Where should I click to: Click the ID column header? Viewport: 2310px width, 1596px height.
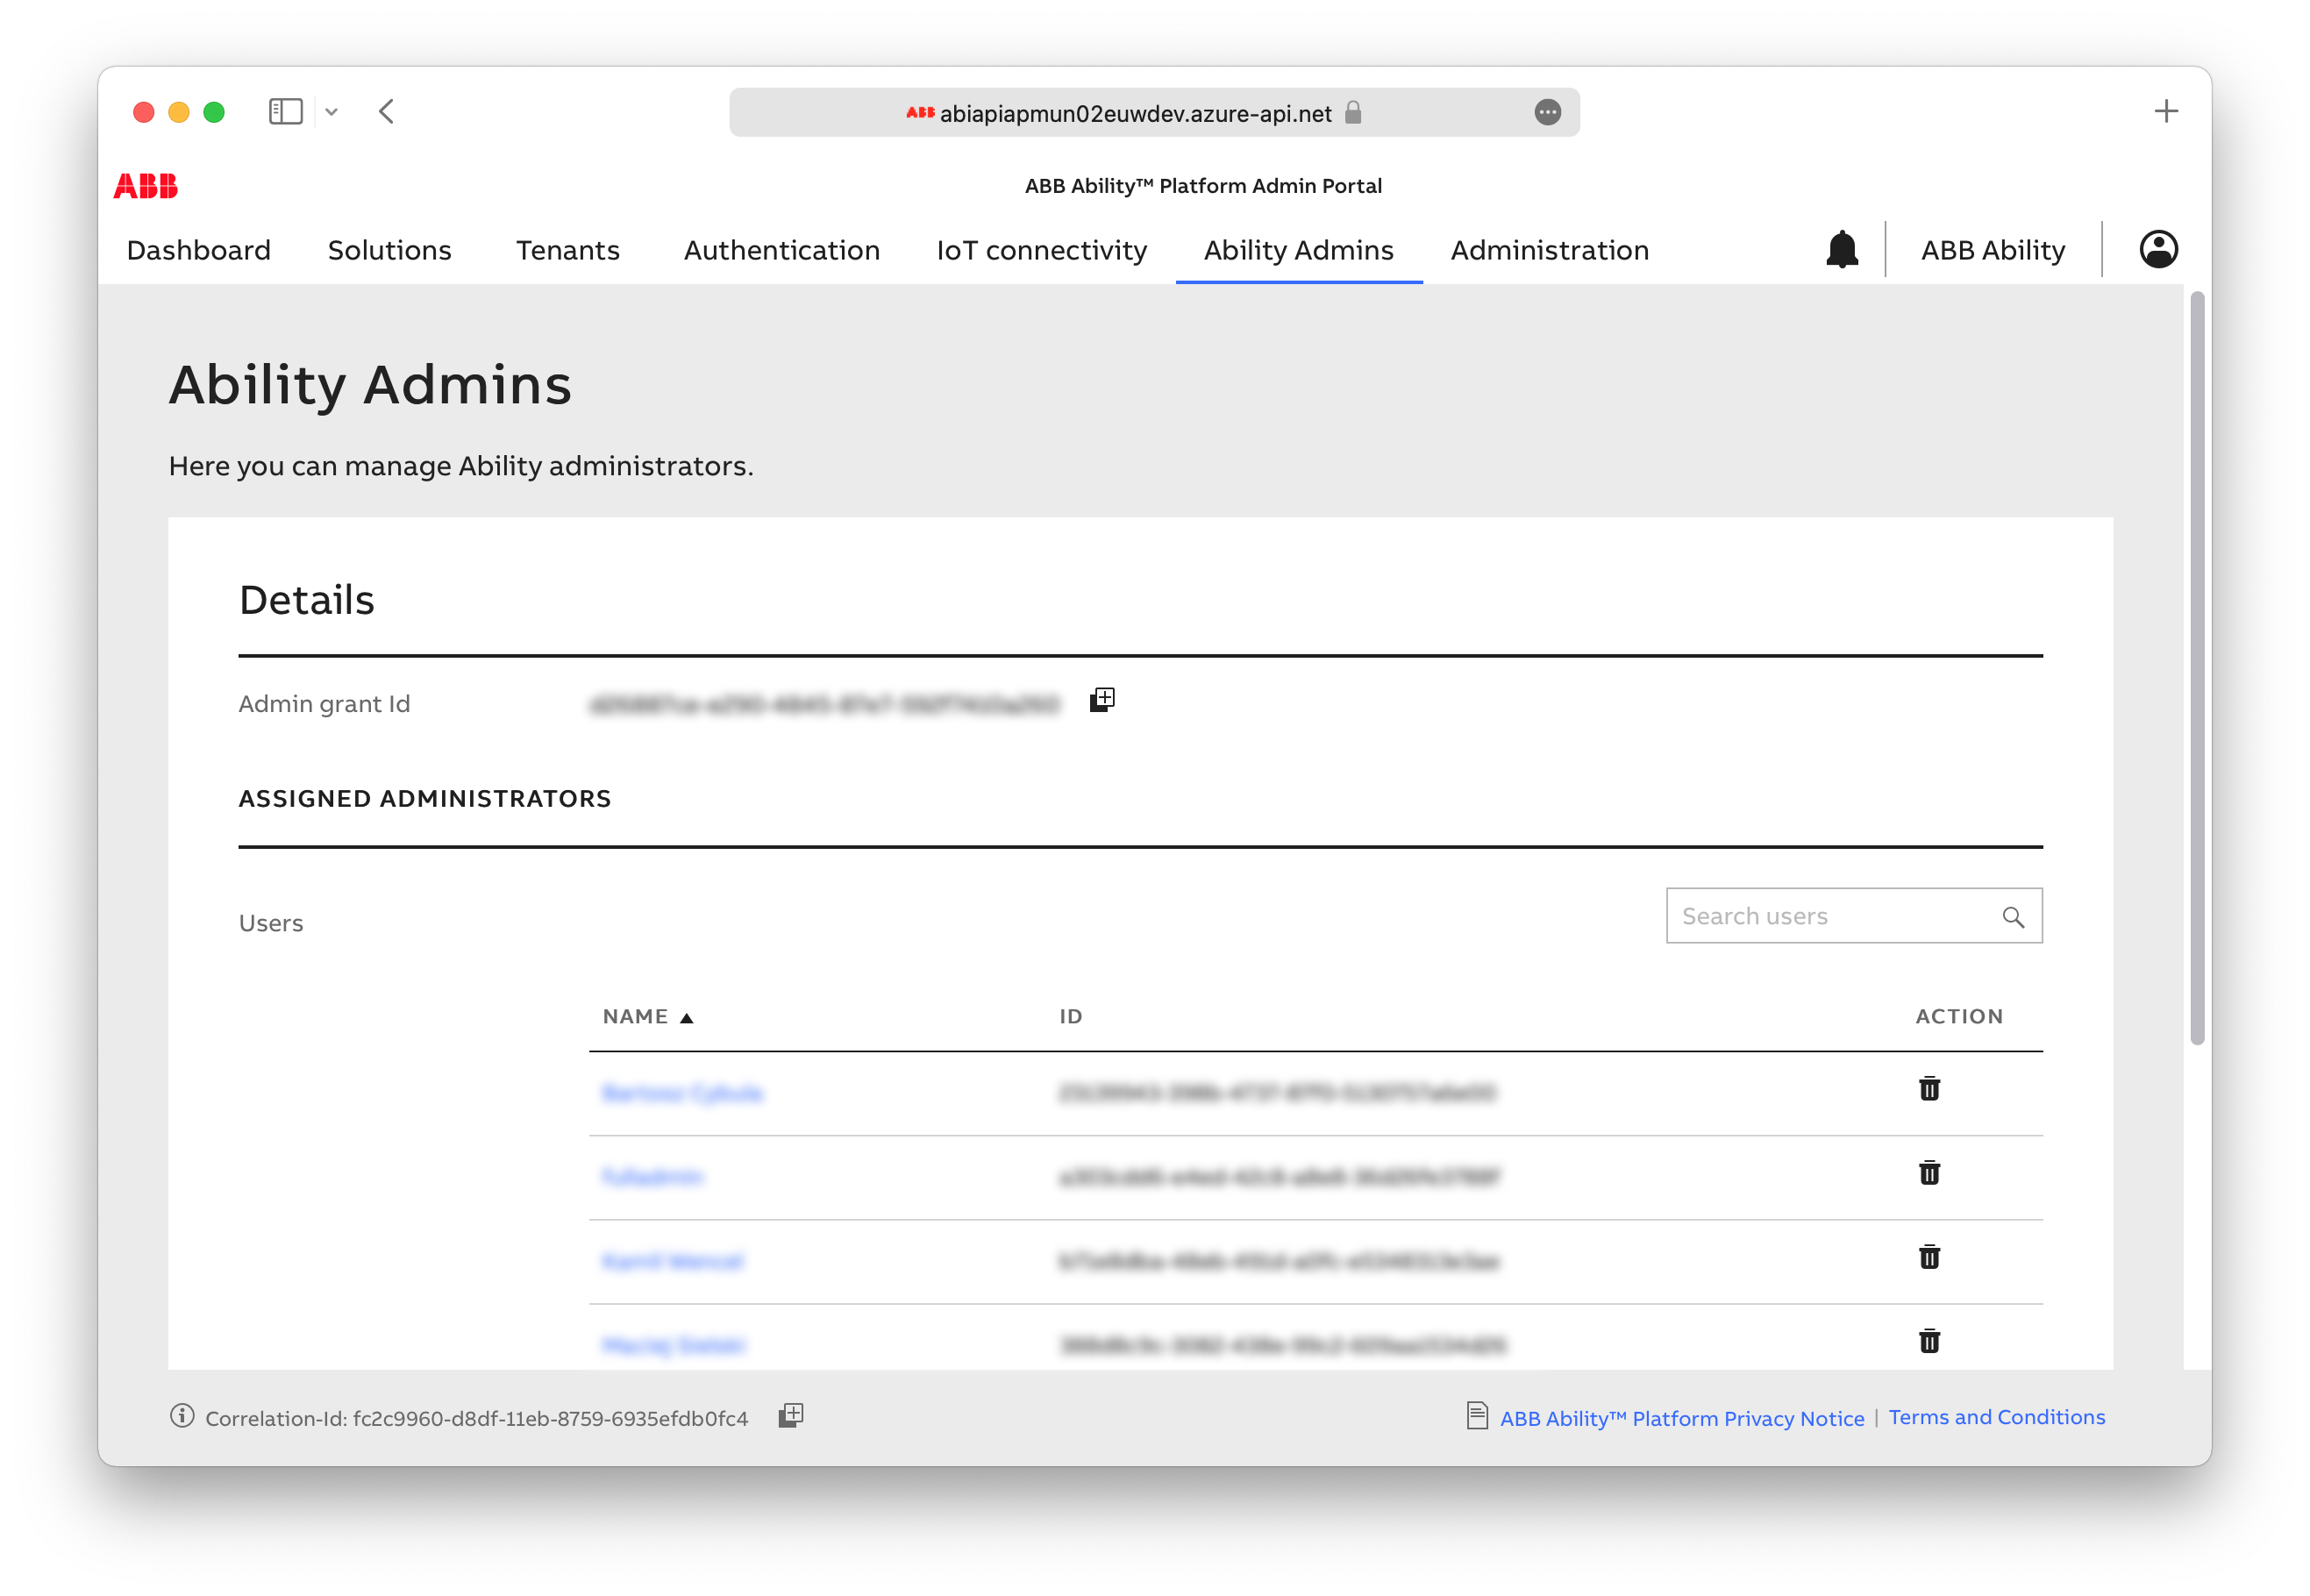coord(1070,1017)
